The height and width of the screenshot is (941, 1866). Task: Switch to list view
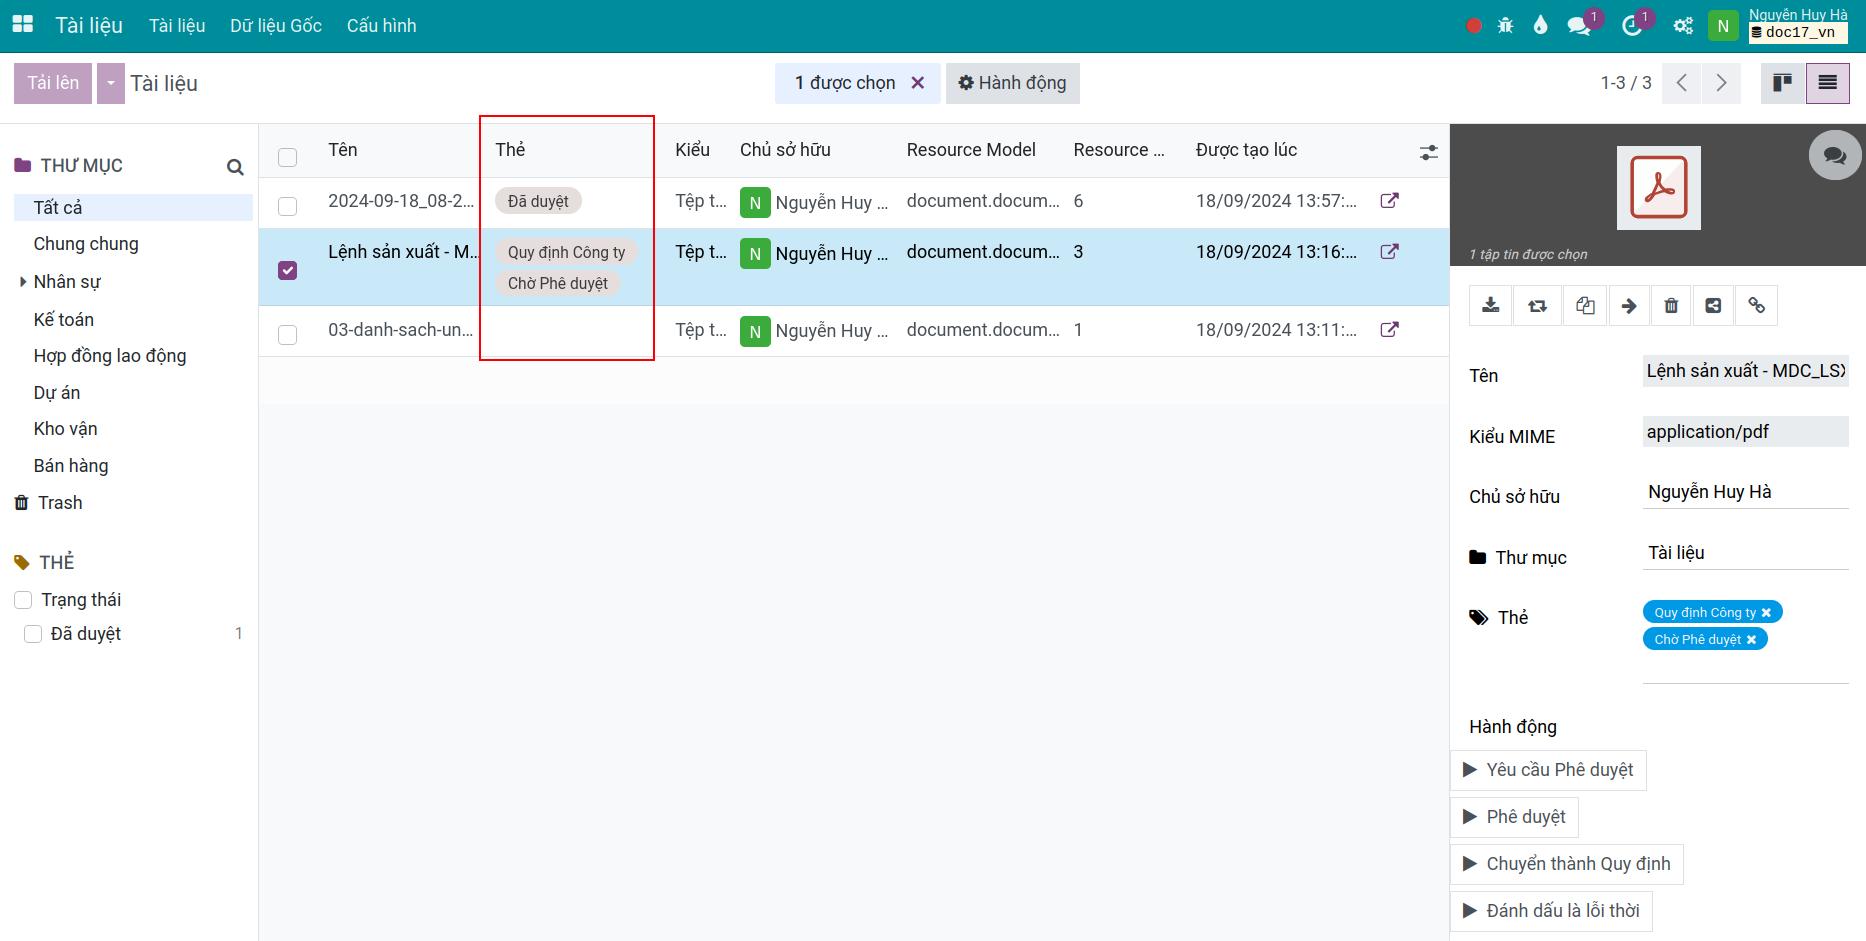point(1827,83)
